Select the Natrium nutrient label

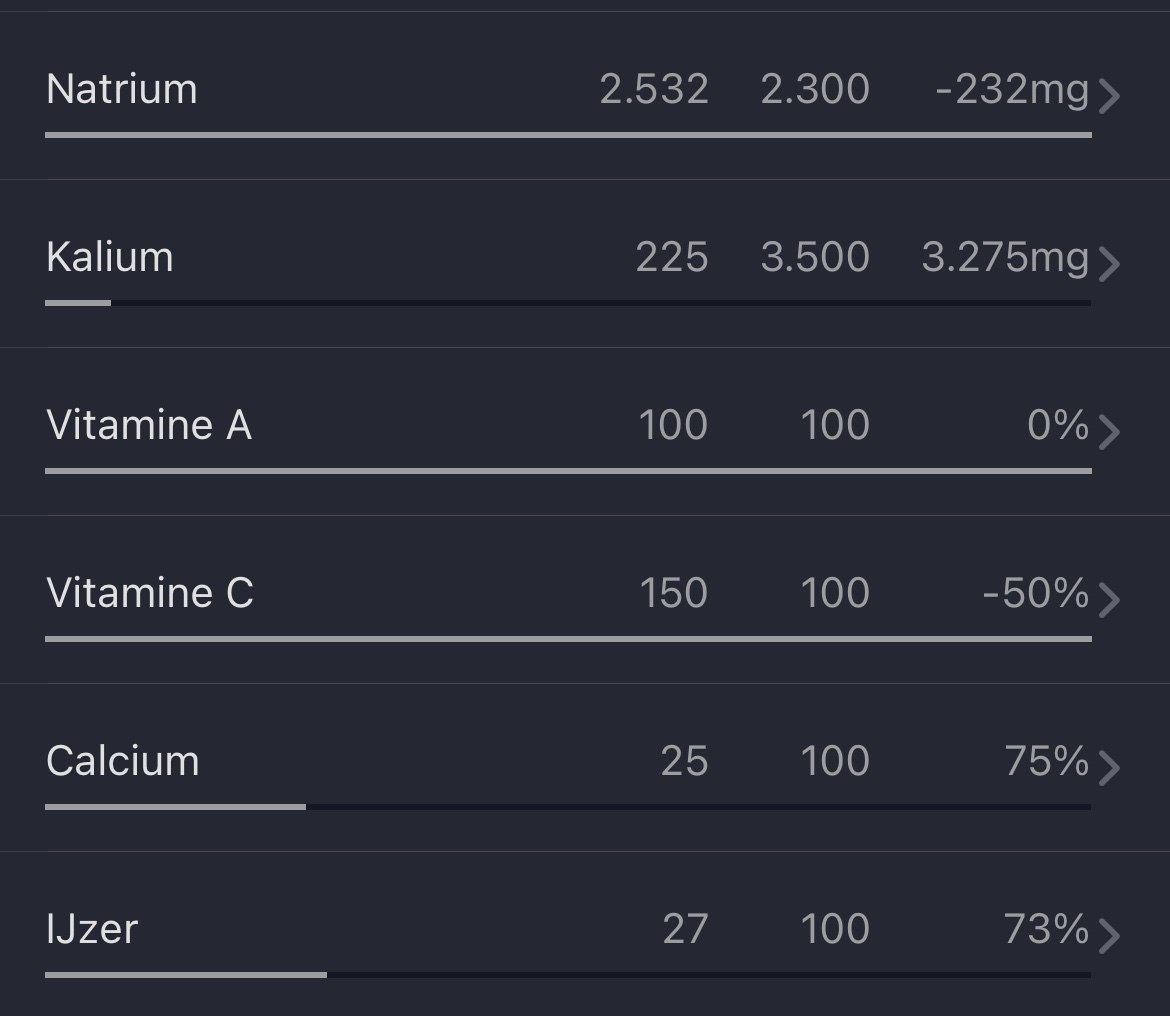[122, 89]
